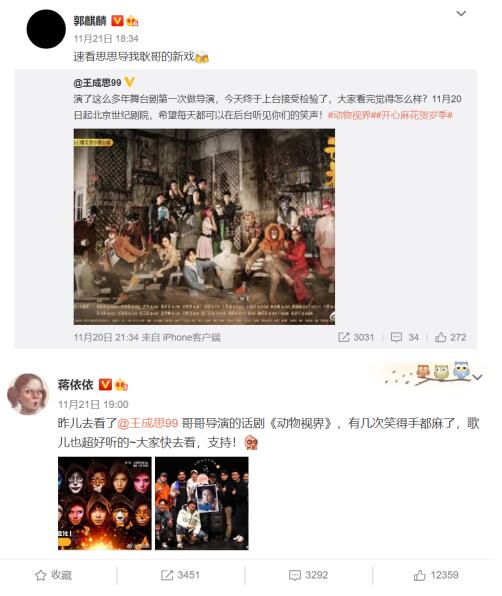Repost the quoted post showing 3031
Viewport: 502px width, 596px height.
(356, 337)
